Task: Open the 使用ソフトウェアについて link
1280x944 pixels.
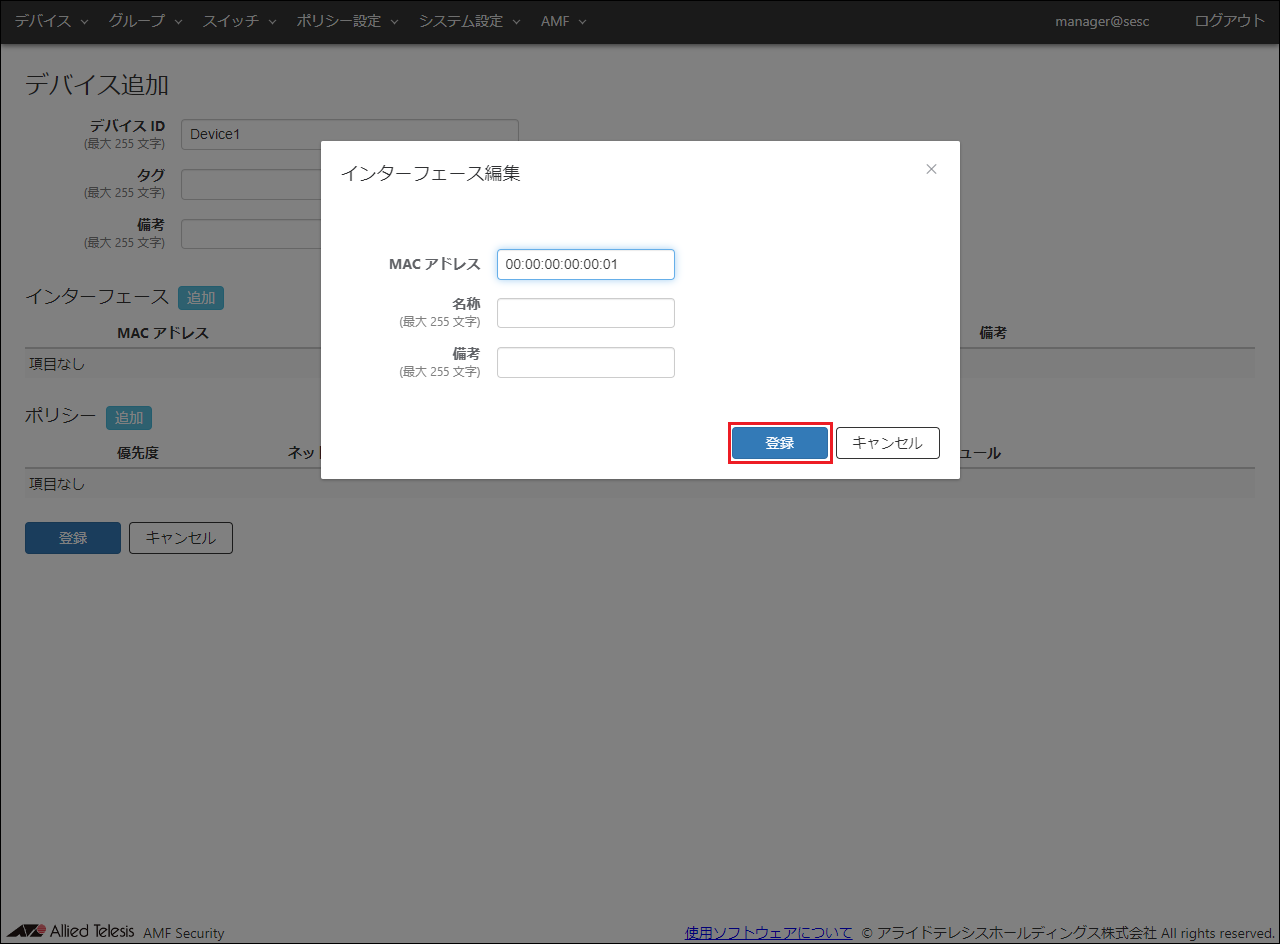Action: coord(768,932)
